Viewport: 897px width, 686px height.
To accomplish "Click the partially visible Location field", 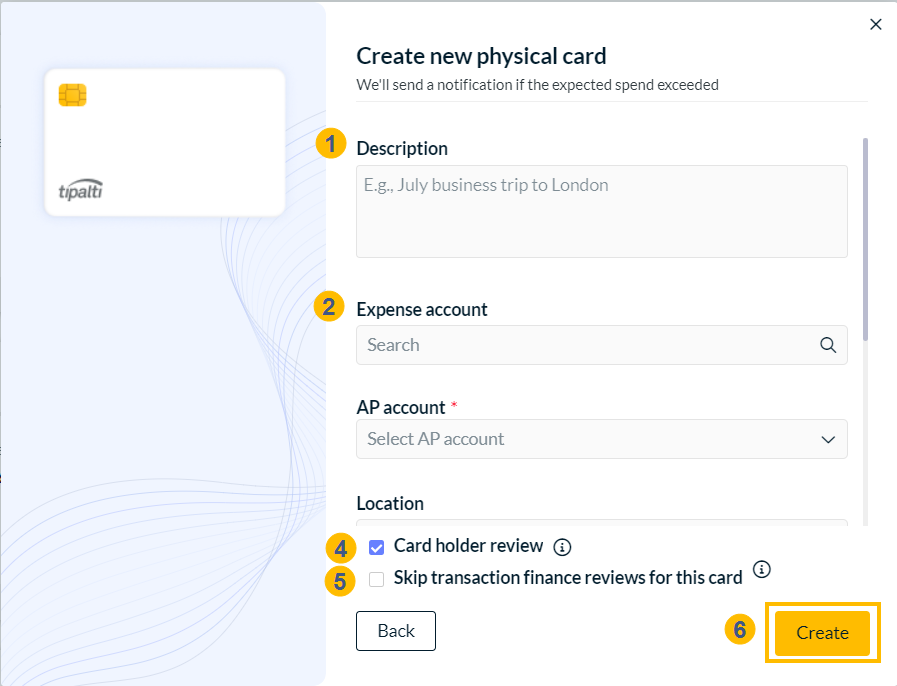I will [602, 522].
